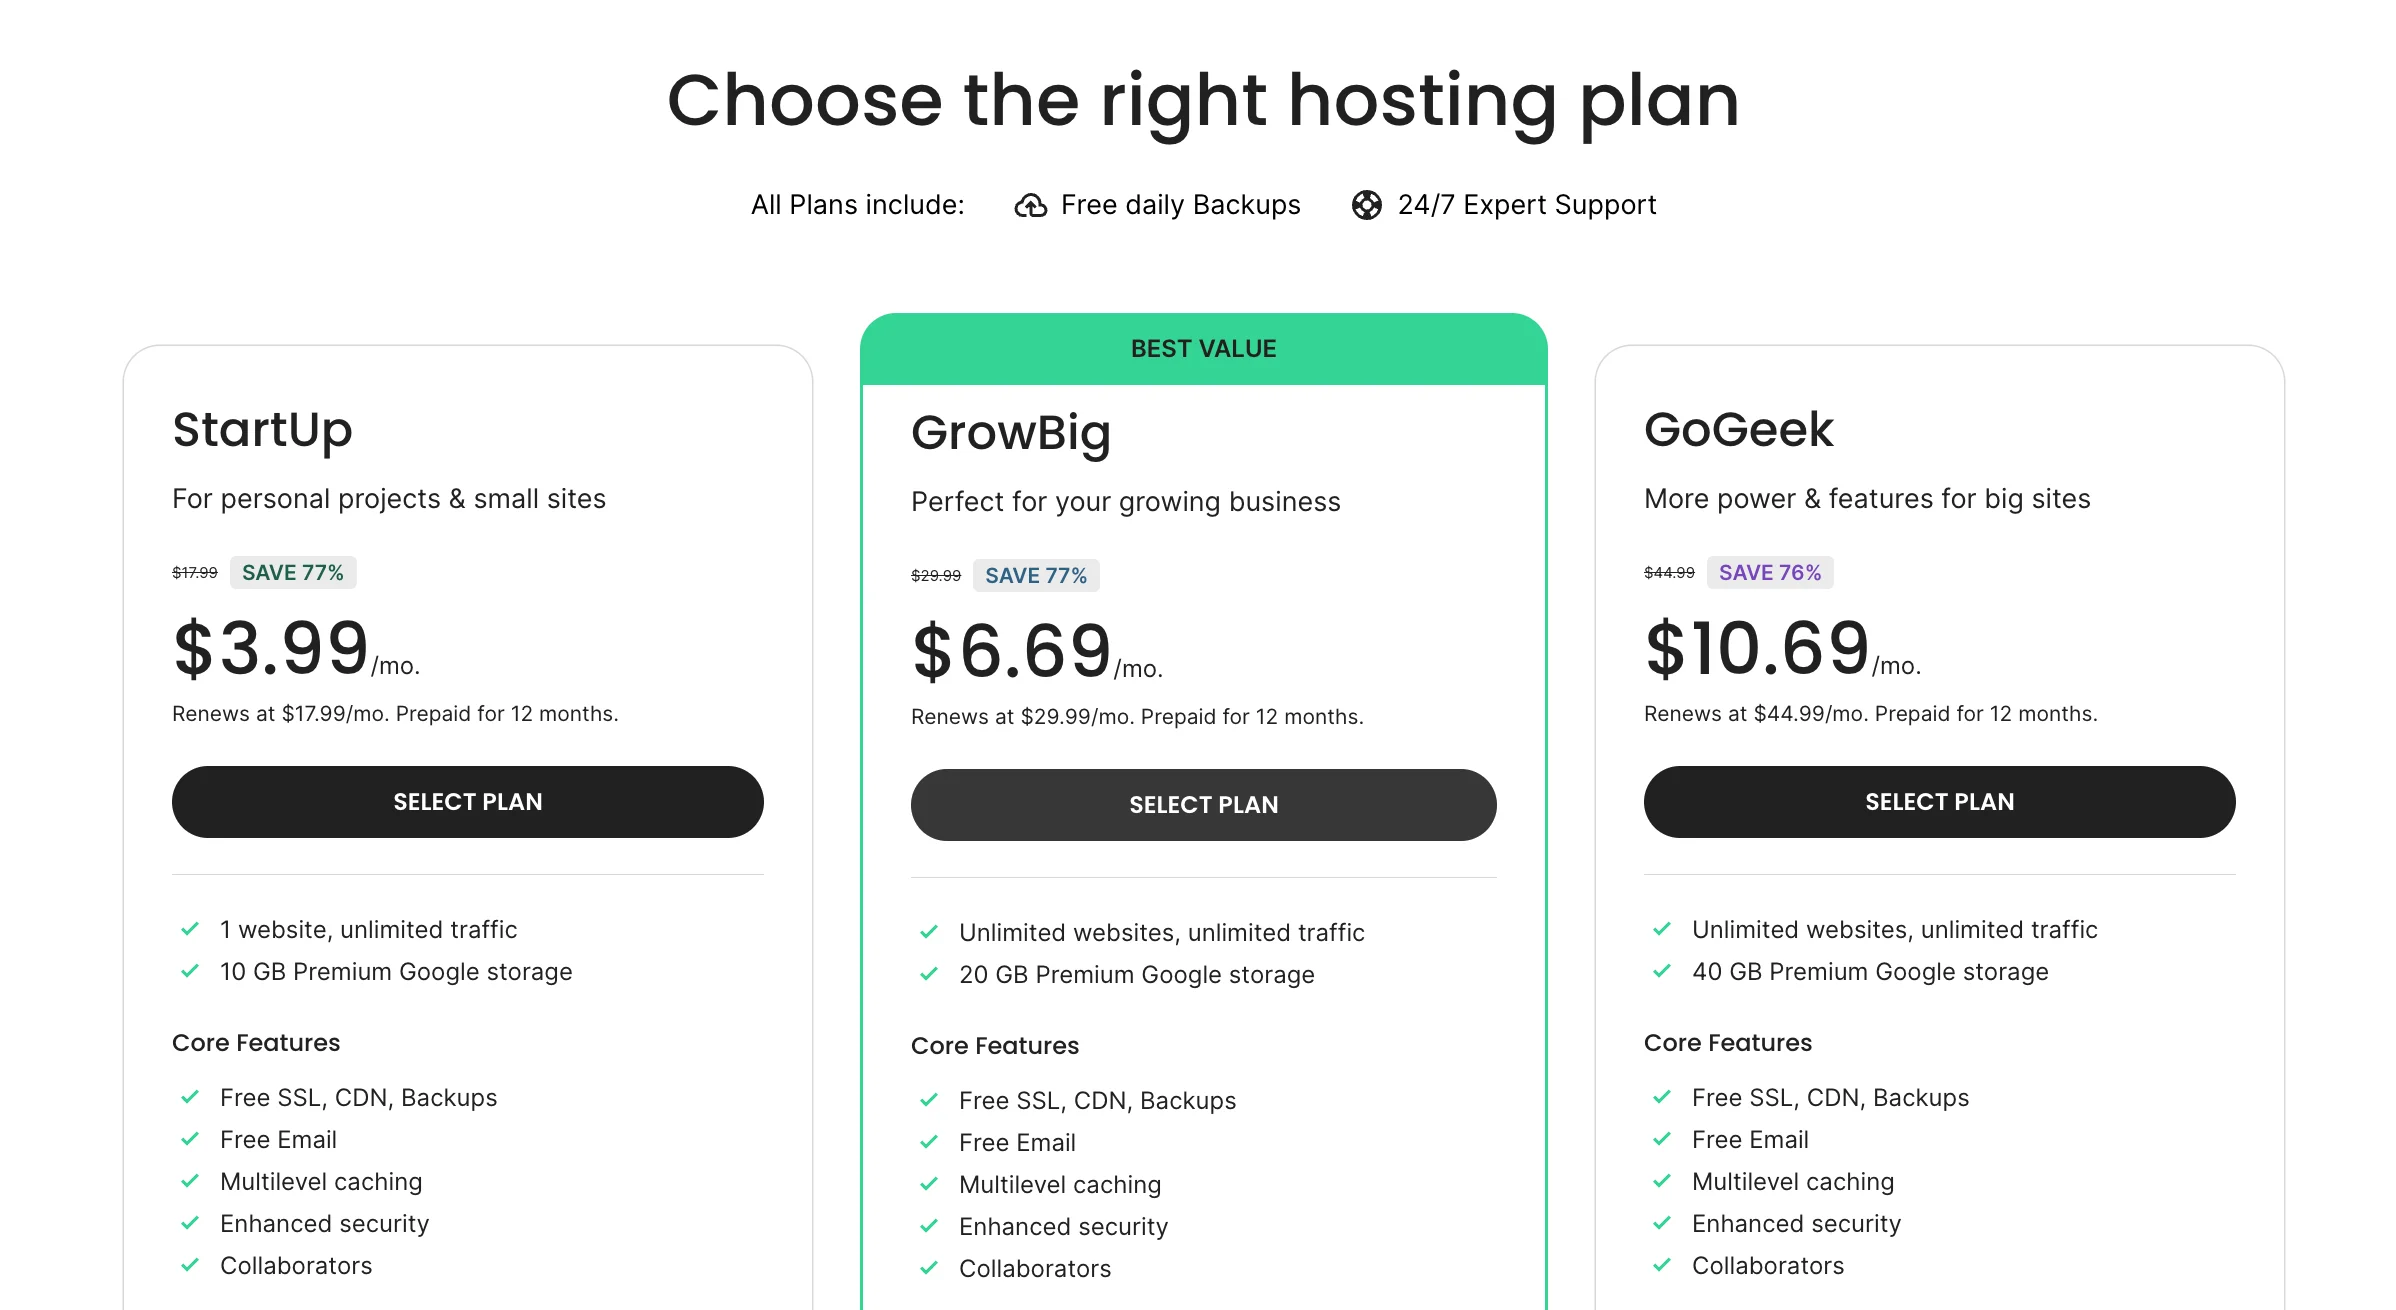Click the checkmark beside StartUp's 'Collaborators'

pyautogui.click(x=190, y=1265)
